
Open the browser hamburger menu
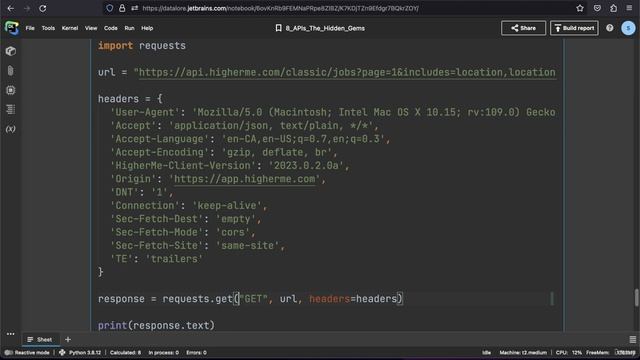[629, 8]
